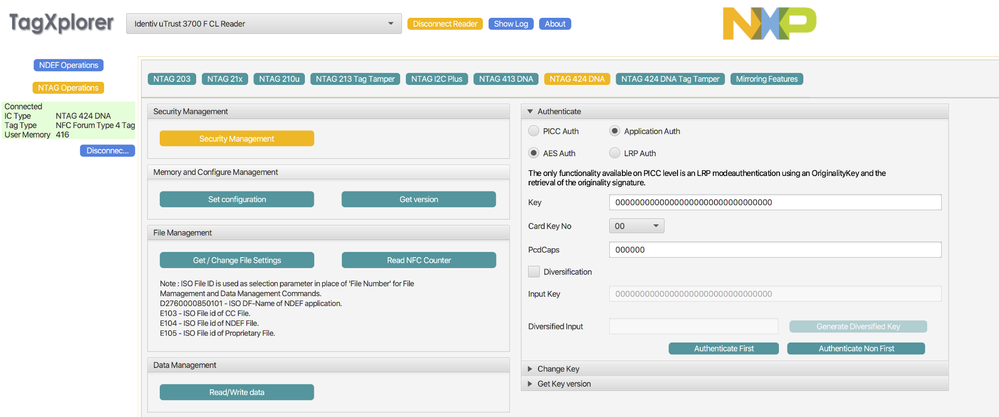Open the About dialog
Image resolution: width=999 pixels, height=417 pixels.
coord(555,24)
